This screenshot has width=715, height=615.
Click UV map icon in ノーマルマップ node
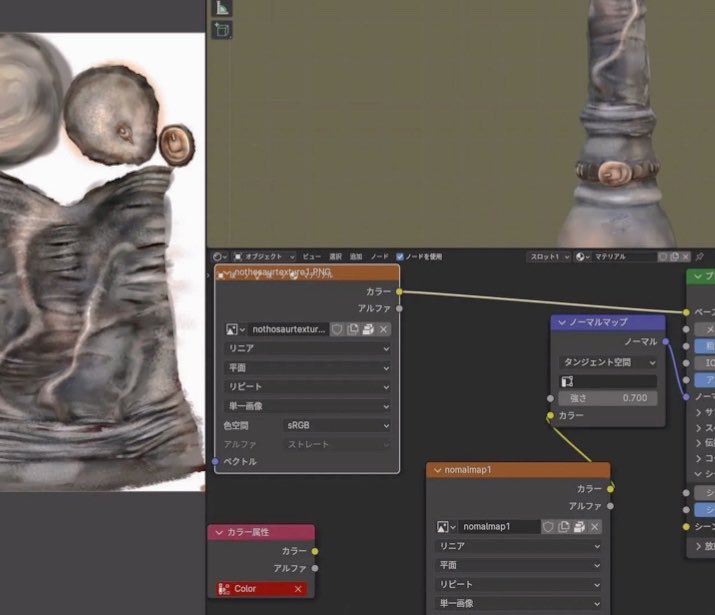[x=567, y=381]
